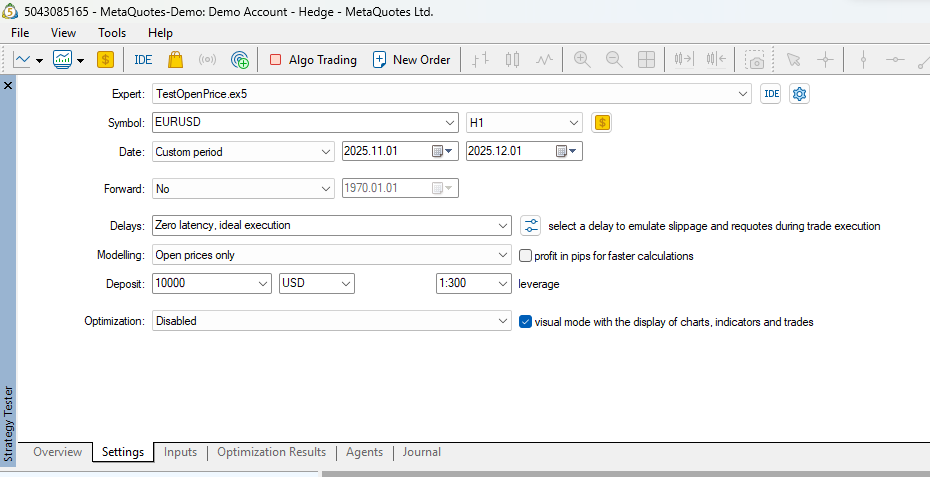Click the screenshot camera icon

coord(754,59)
